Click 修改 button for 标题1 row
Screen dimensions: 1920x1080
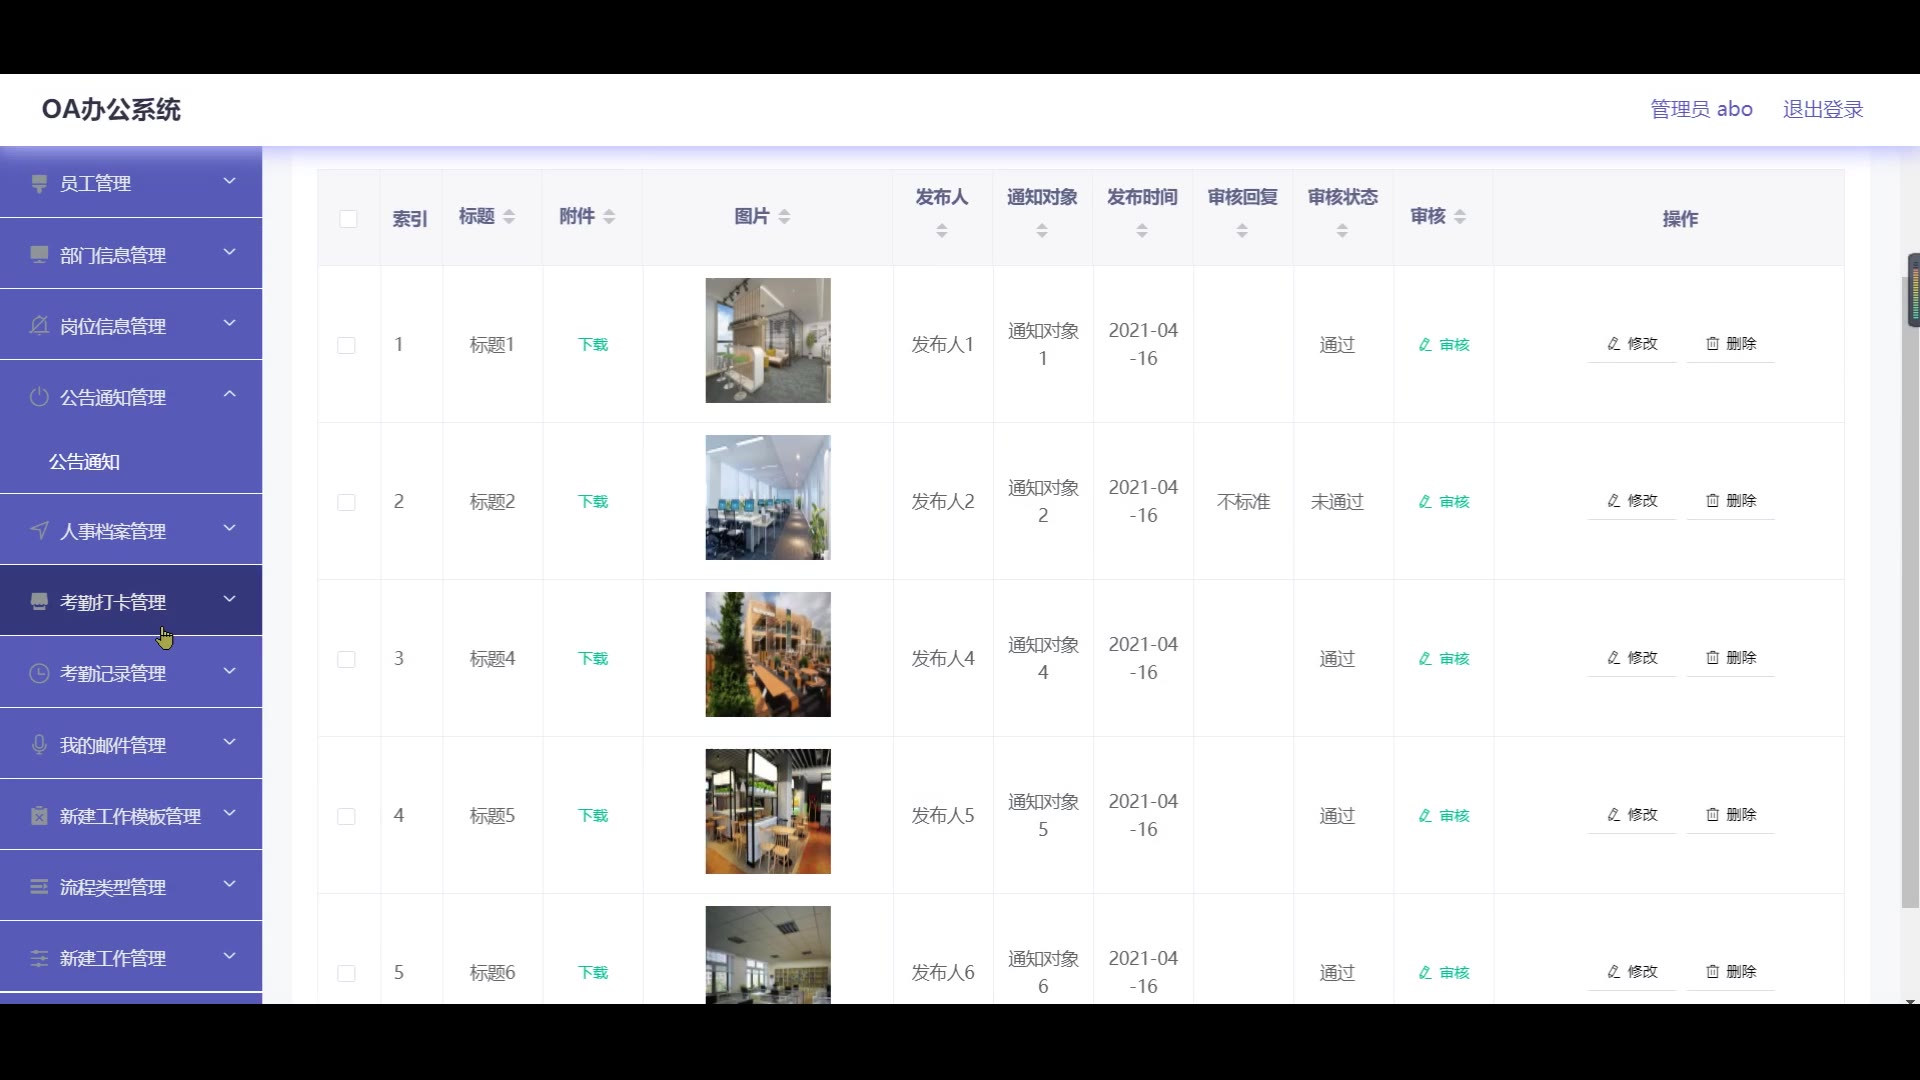(1632, 344)
